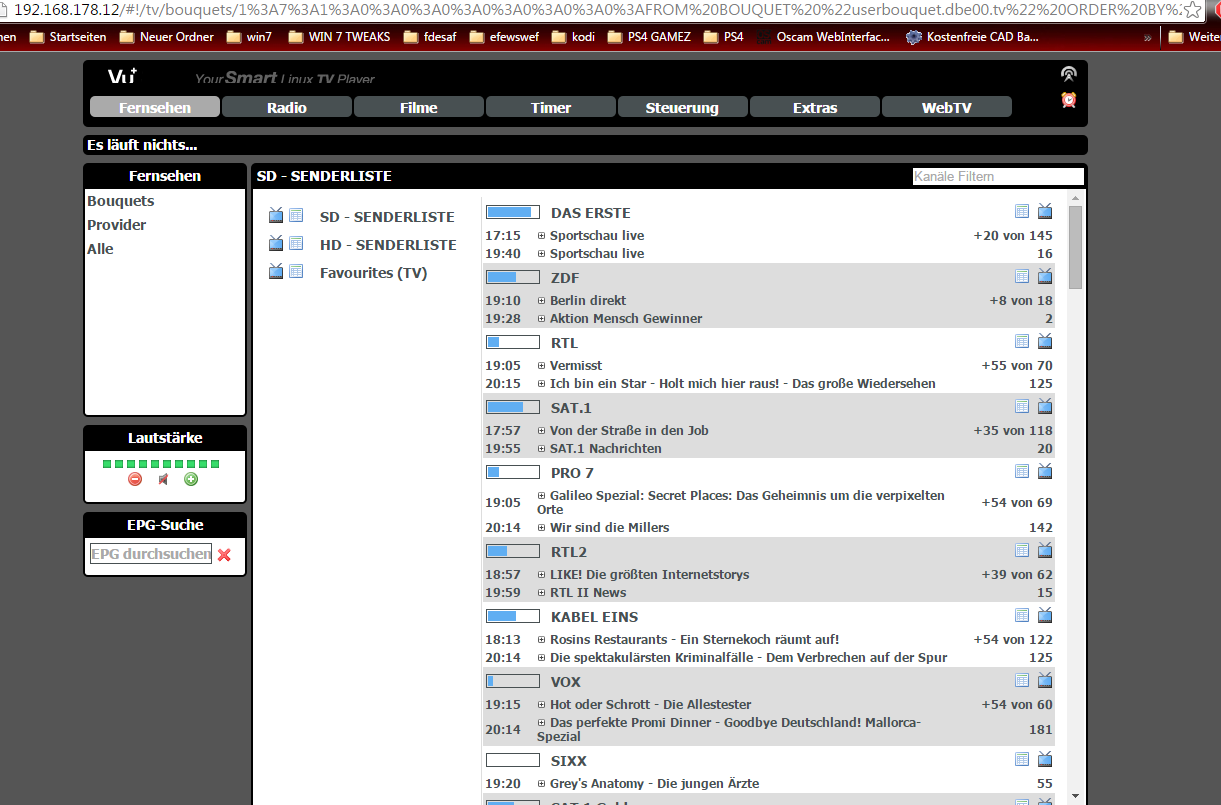Viewport: 1221px width, 805px height.
Task: Expand details for Berlin direkt
Action: click(541, 300)
